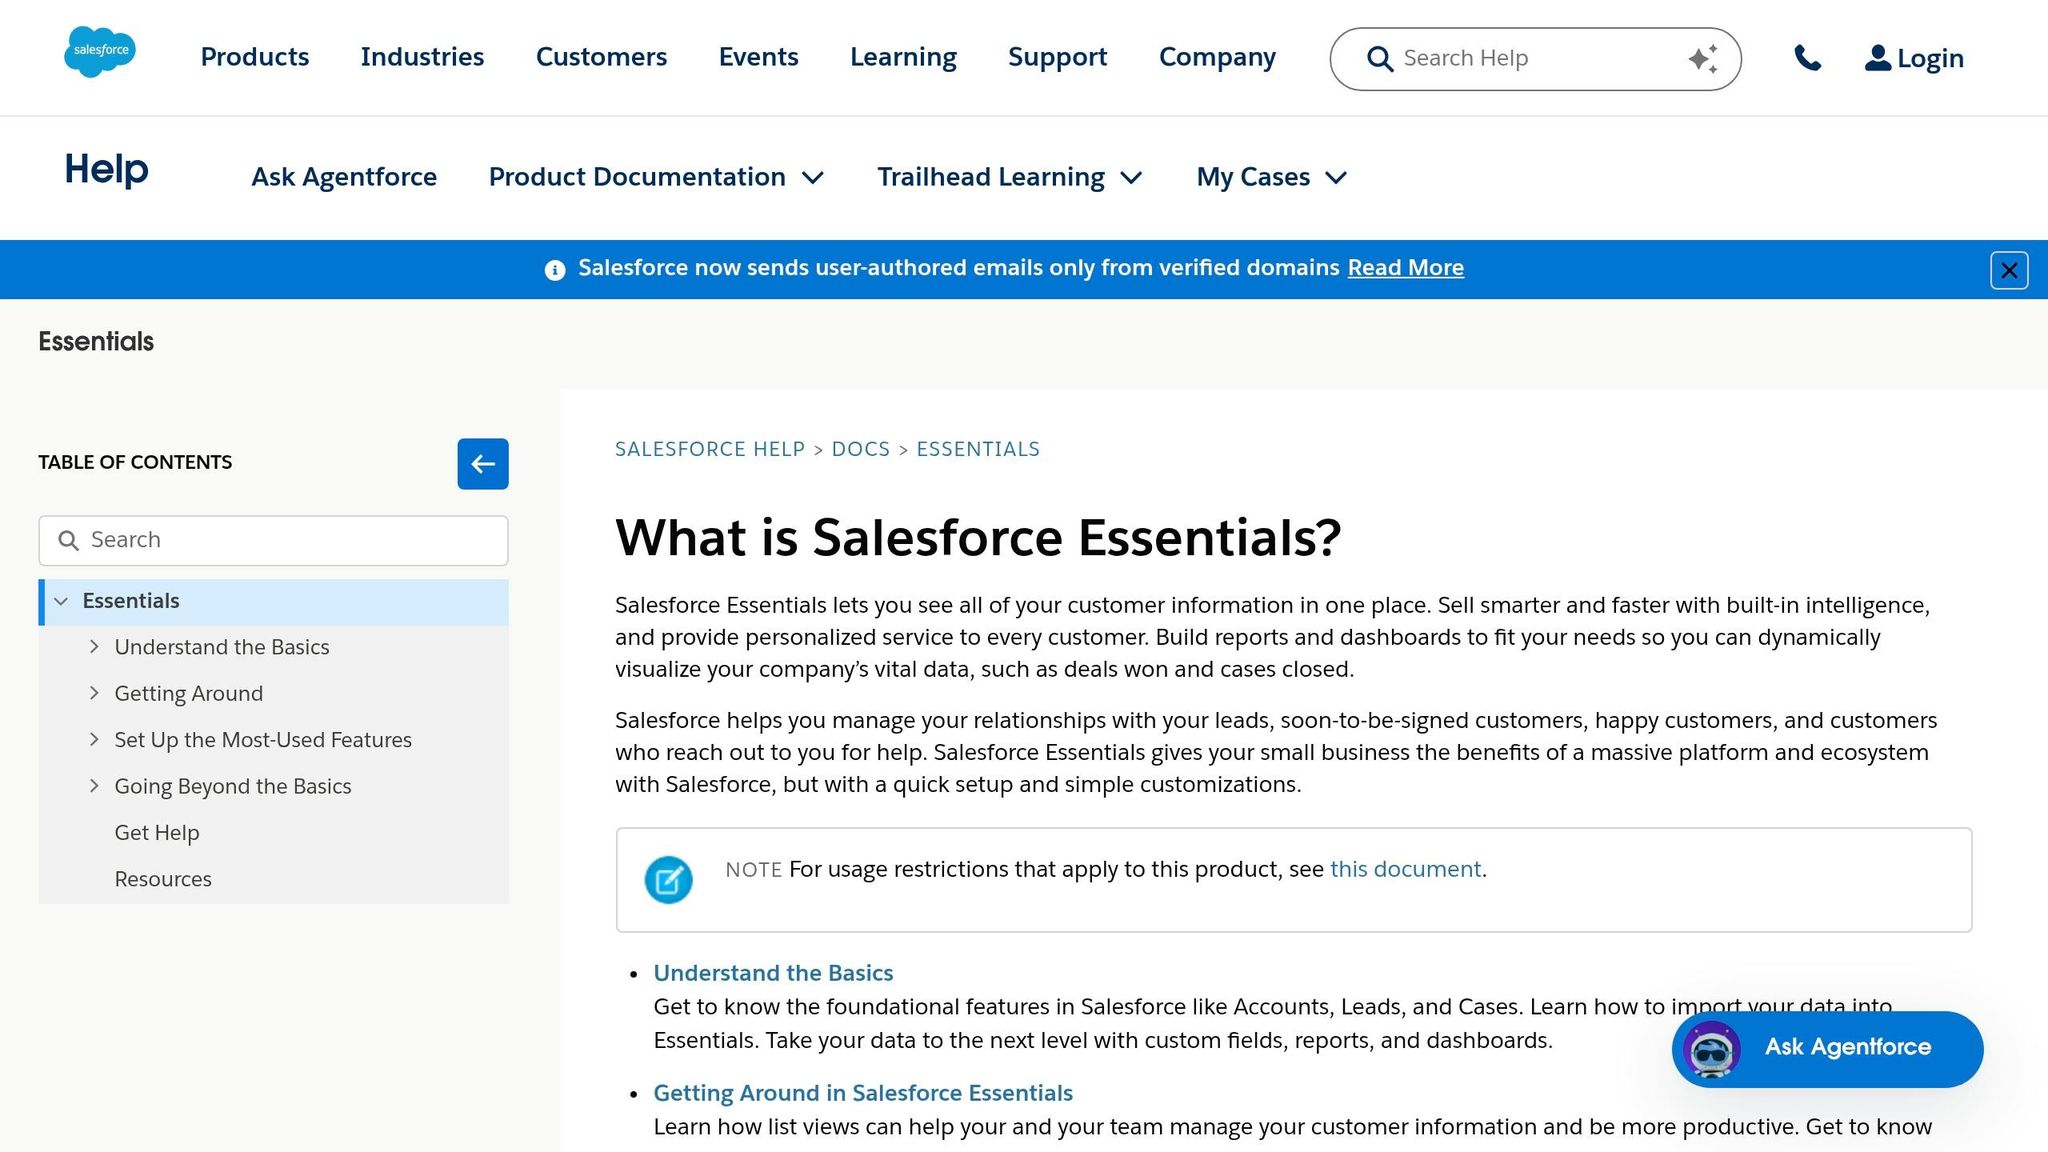Screen dimensions: 2048x1152
Task: Select the Industries menu item
Action: tap(422, 57)
